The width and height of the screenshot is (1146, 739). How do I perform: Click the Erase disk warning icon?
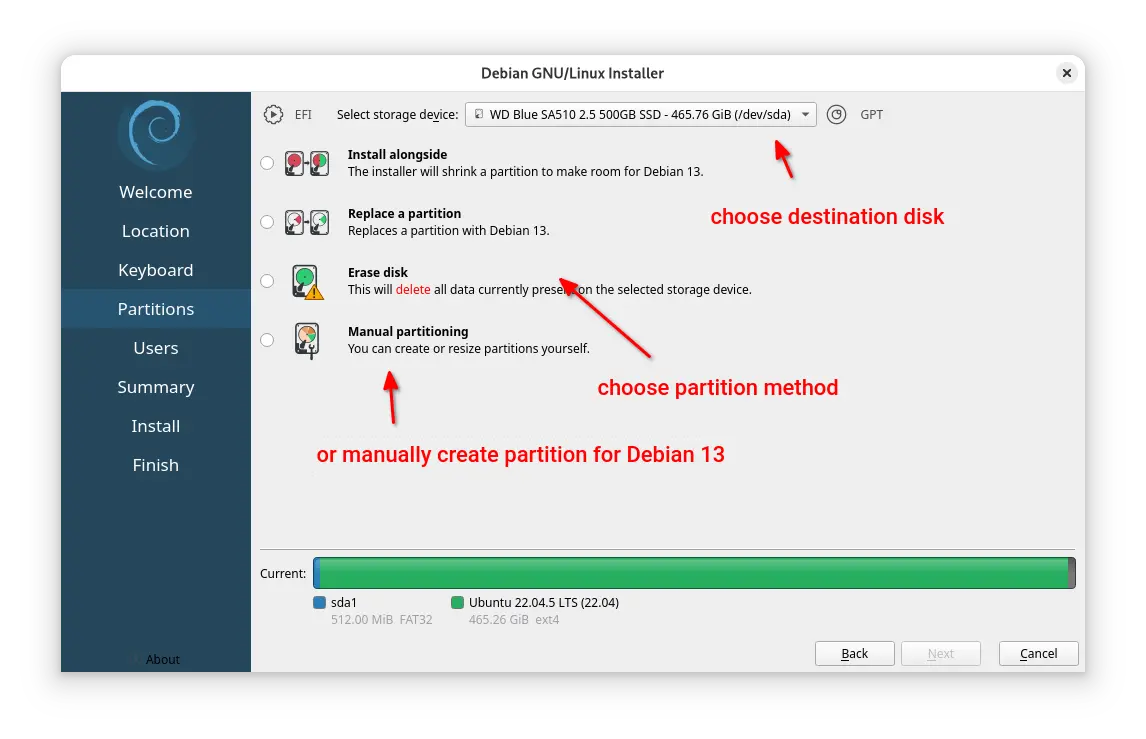[307, 281]
